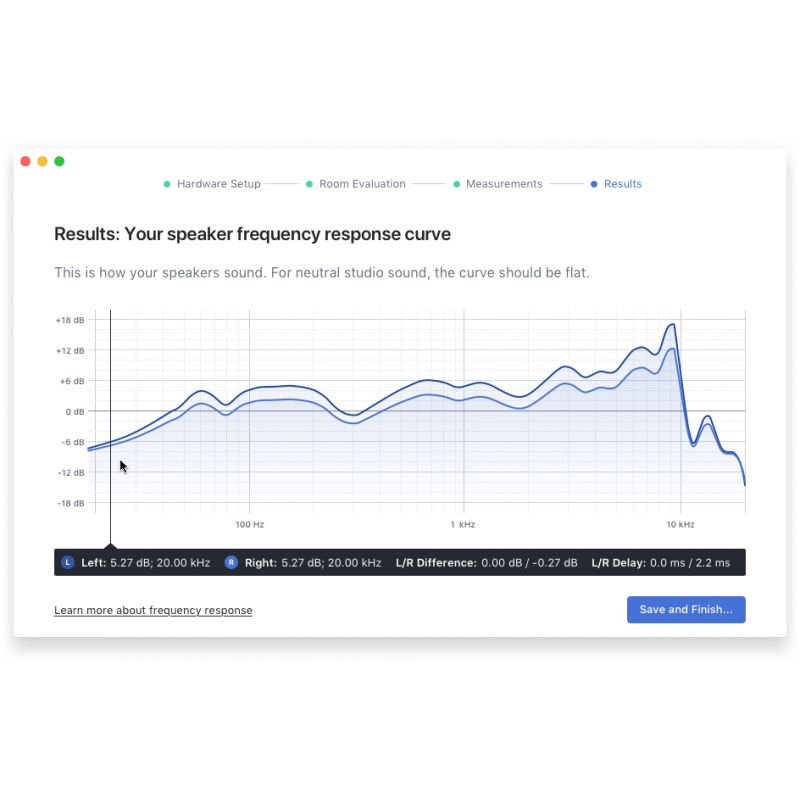Click the L/R Delay readout
Image resolution: width=800 pixels, height=800 pixels.
(x=660, y=563)
